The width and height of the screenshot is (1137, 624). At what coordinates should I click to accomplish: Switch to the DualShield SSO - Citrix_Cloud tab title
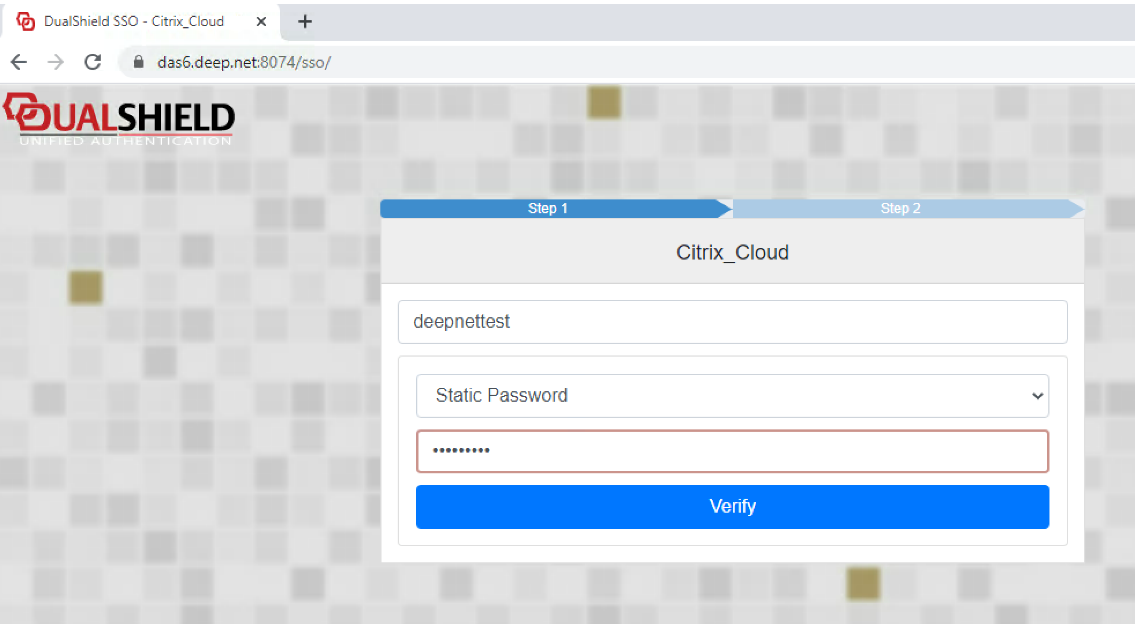[134, 21]
